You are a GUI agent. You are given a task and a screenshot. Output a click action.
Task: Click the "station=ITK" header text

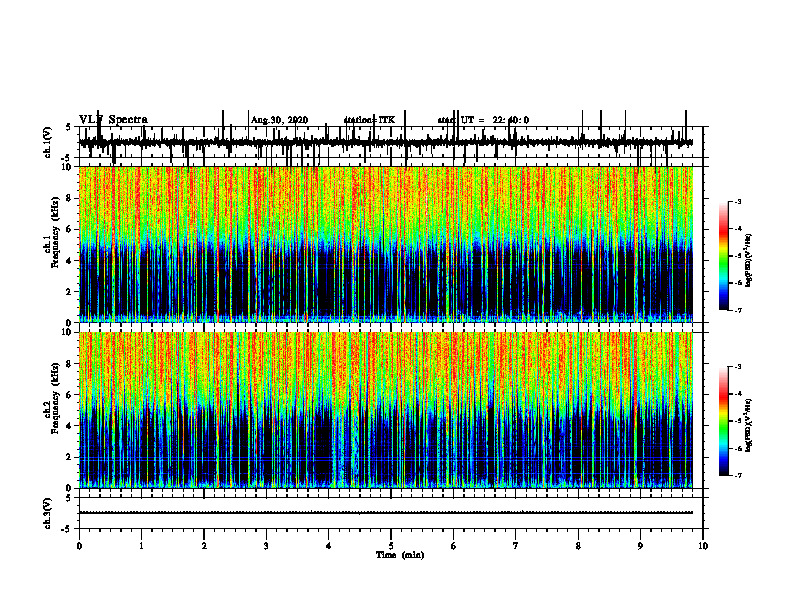(x=369, y=120)
